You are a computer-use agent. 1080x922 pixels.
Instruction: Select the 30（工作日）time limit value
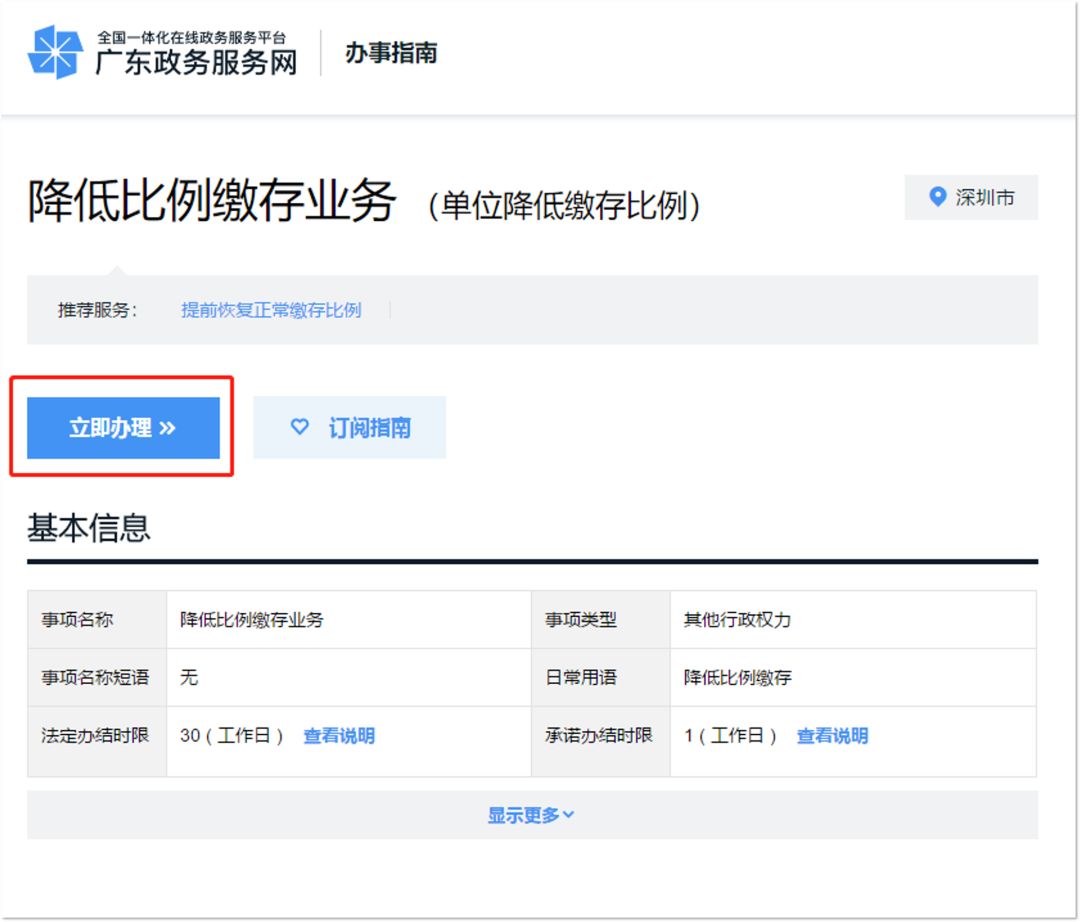(232, 736)
